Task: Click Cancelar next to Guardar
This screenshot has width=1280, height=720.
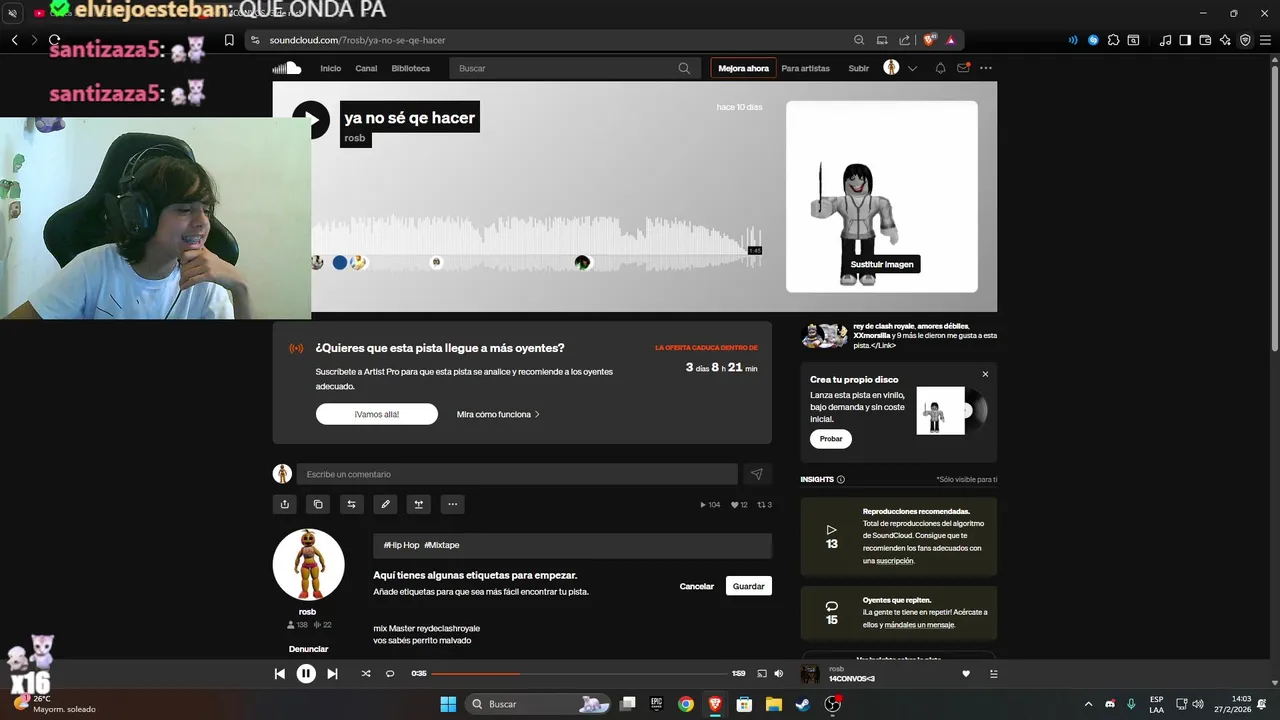Action: pyautogui.click(x=697, y=586)
